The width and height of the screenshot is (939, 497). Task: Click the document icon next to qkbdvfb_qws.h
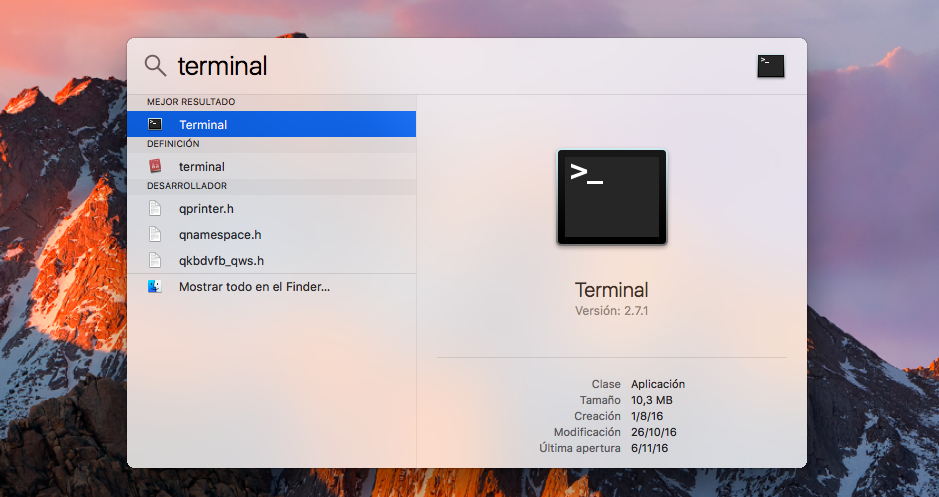point(155,260)
